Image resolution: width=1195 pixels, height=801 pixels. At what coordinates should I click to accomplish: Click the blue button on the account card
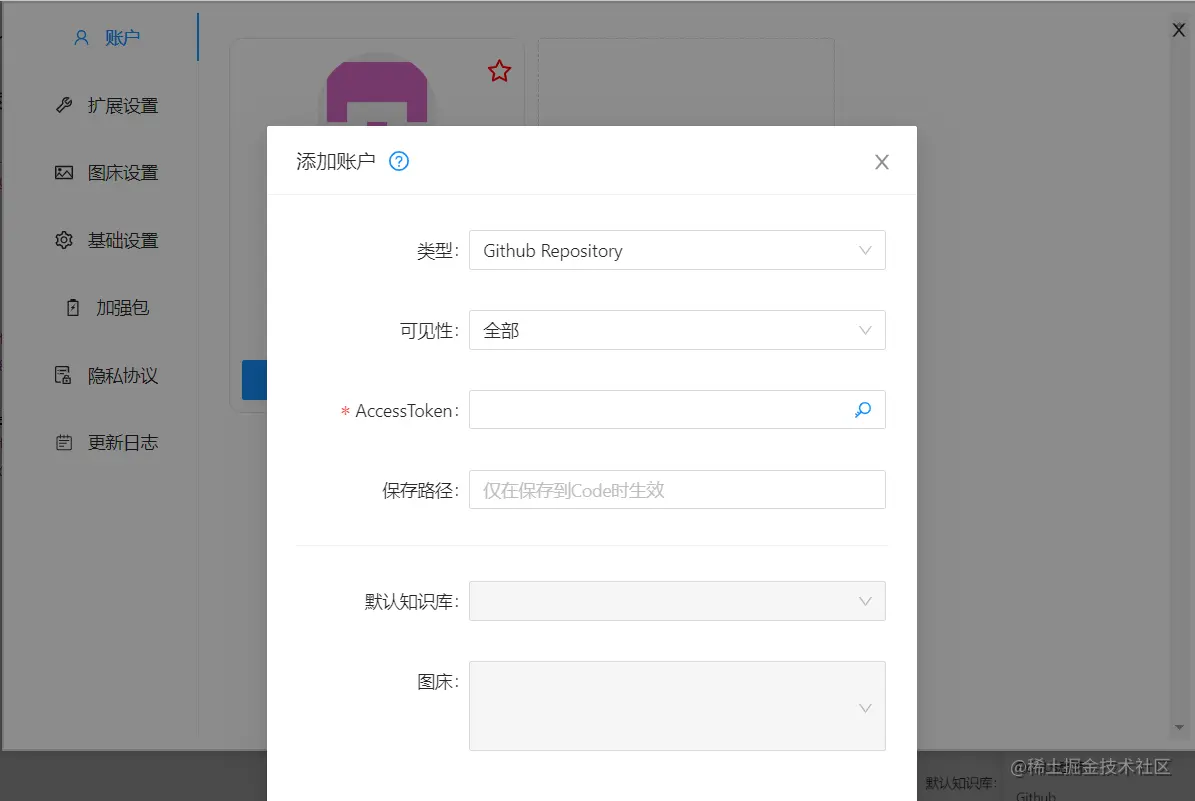point(255,380)
